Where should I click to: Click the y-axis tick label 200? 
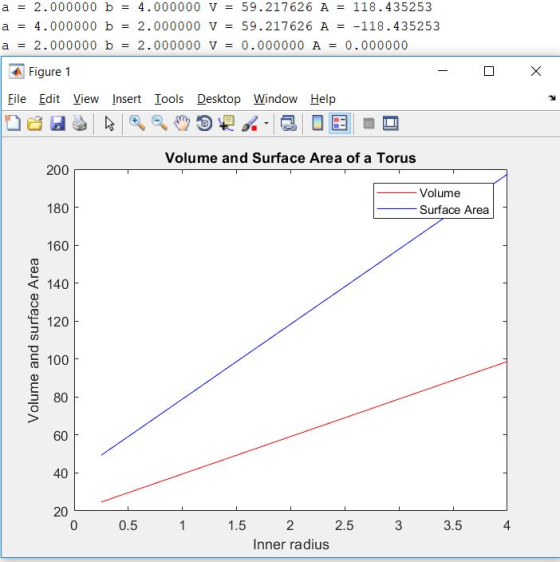57,170
